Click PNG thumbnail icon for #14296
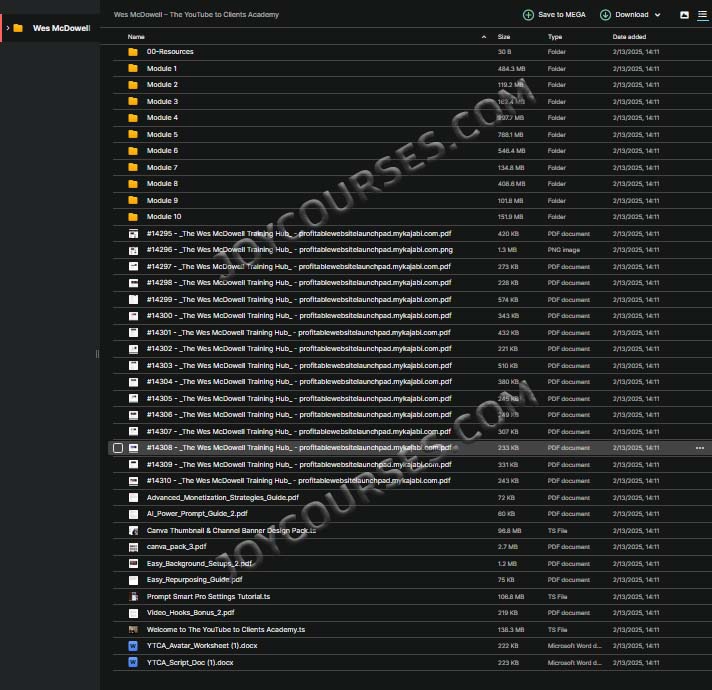The height and width of the screenshot is (690, 712). tap(134, 250)
